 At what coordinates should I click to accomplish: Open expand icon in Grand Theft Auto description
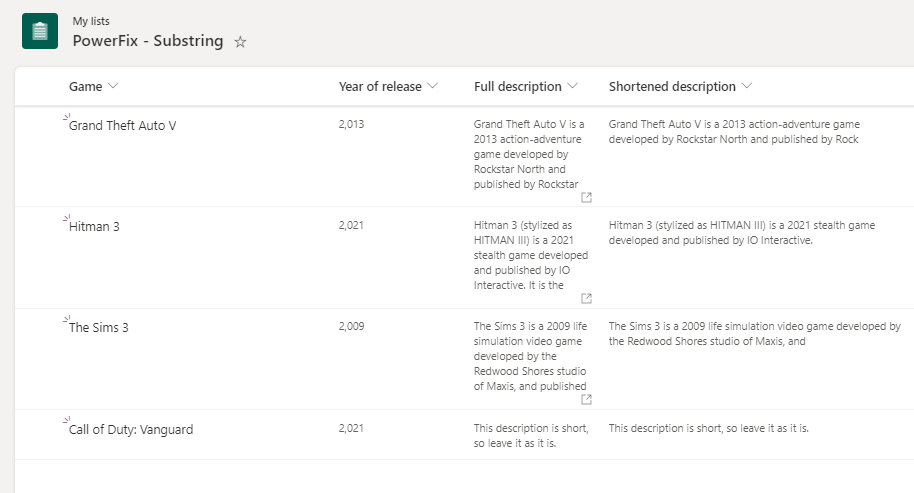586,198
